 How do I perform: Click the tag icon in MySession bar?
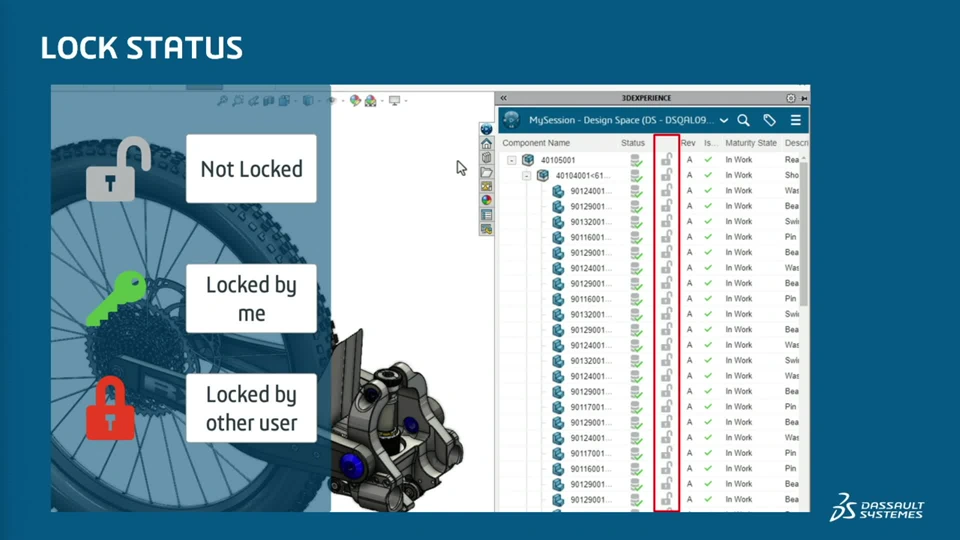(769, 120)
